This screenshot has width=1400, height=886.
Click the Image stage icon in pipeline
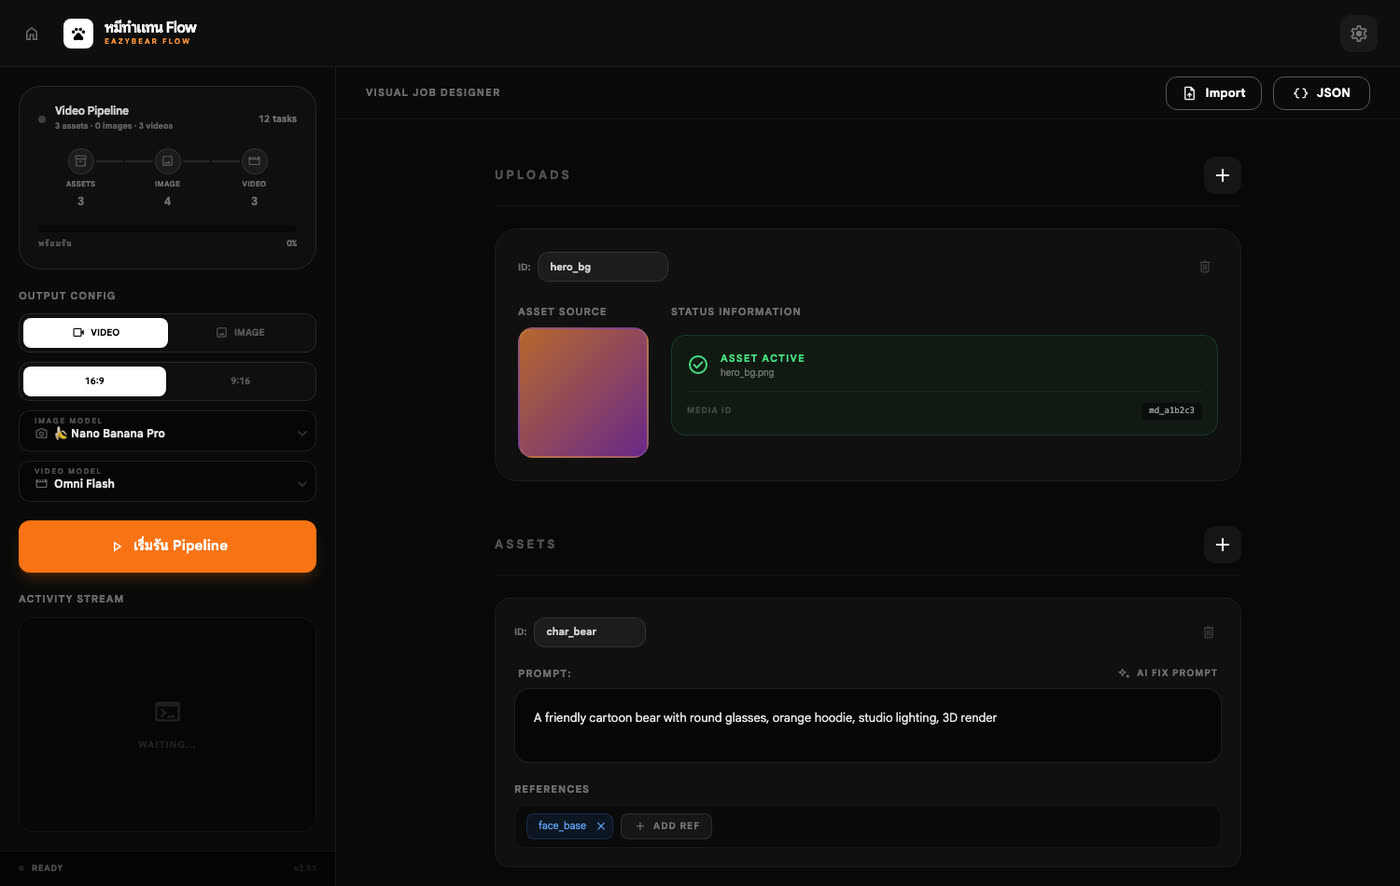click(167, 161)
